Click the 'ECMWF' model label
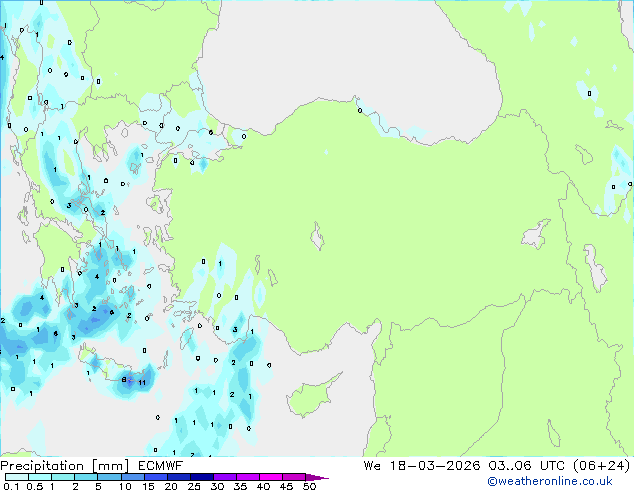Image resolution: width=634 pixels, height=490 pixels. 161,466
